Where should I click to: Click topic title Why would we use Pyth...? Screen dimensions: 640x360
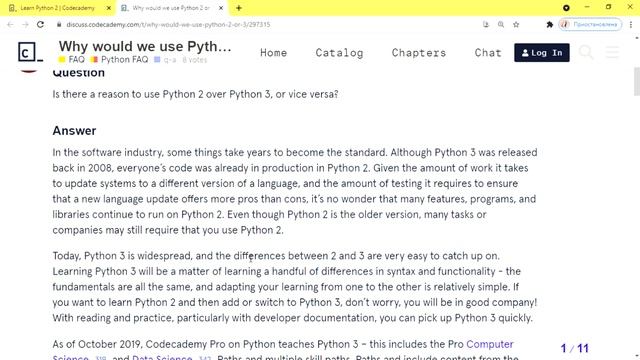(145, 46)
